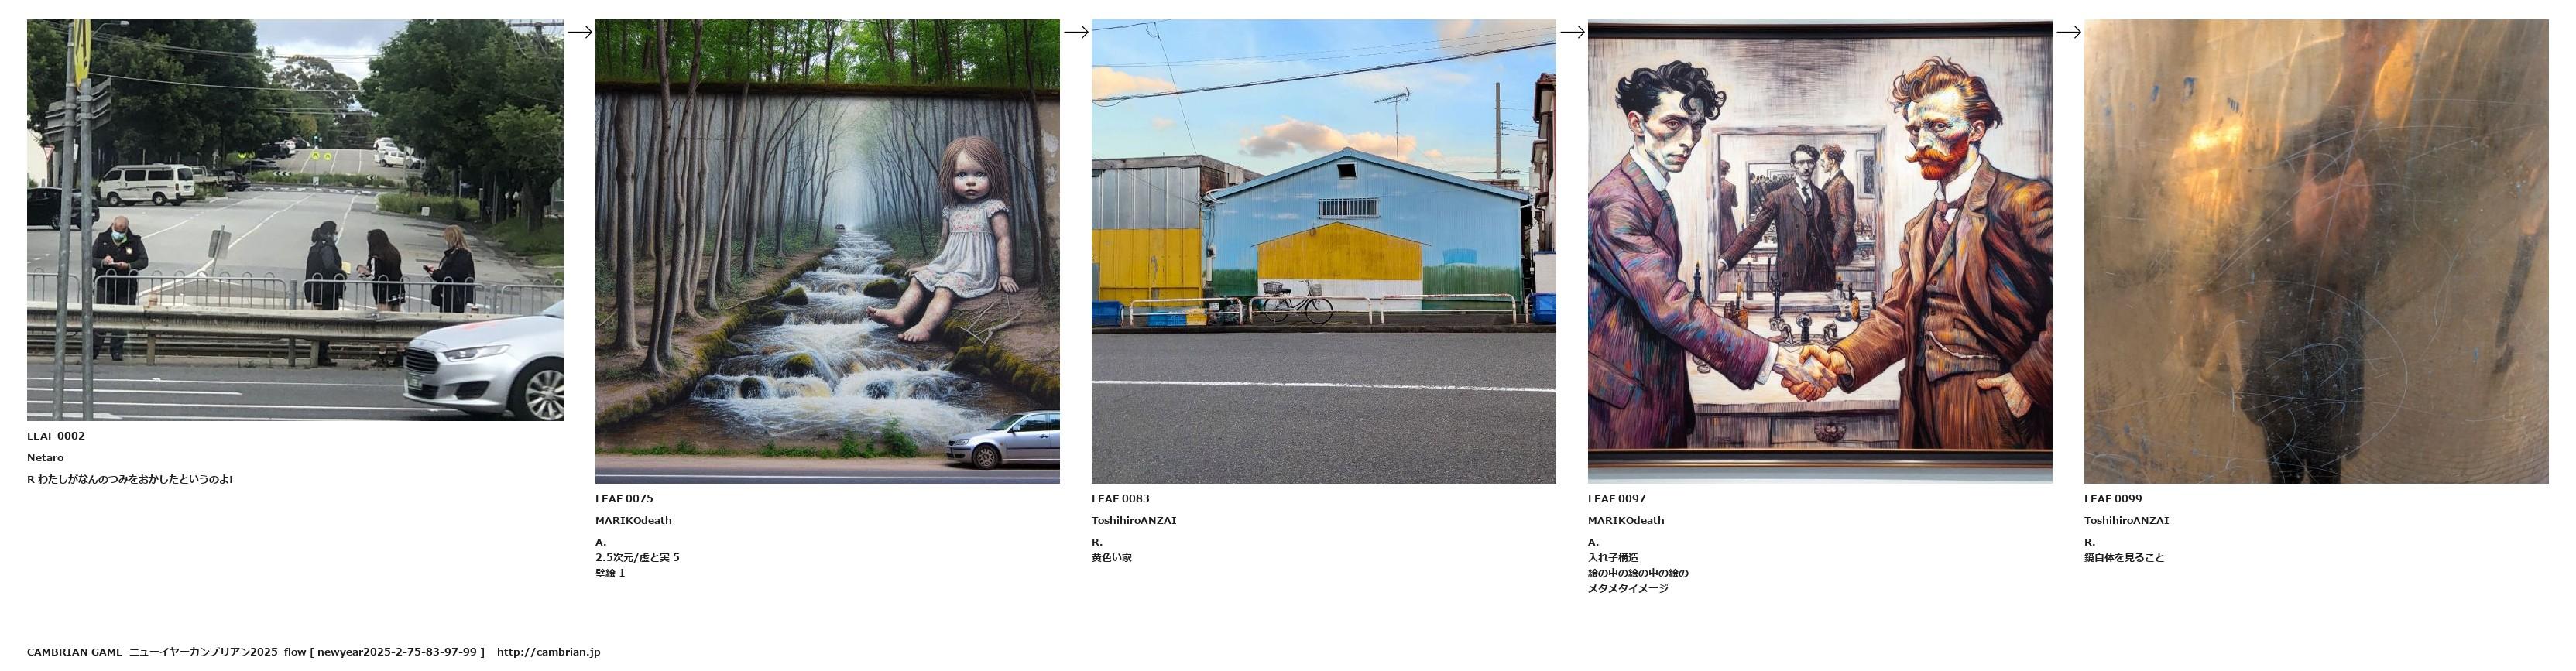Open the street scene thumbnail LEAF 0002
The height and width of the screenshot is (671, 2576).
pos(295,220)
